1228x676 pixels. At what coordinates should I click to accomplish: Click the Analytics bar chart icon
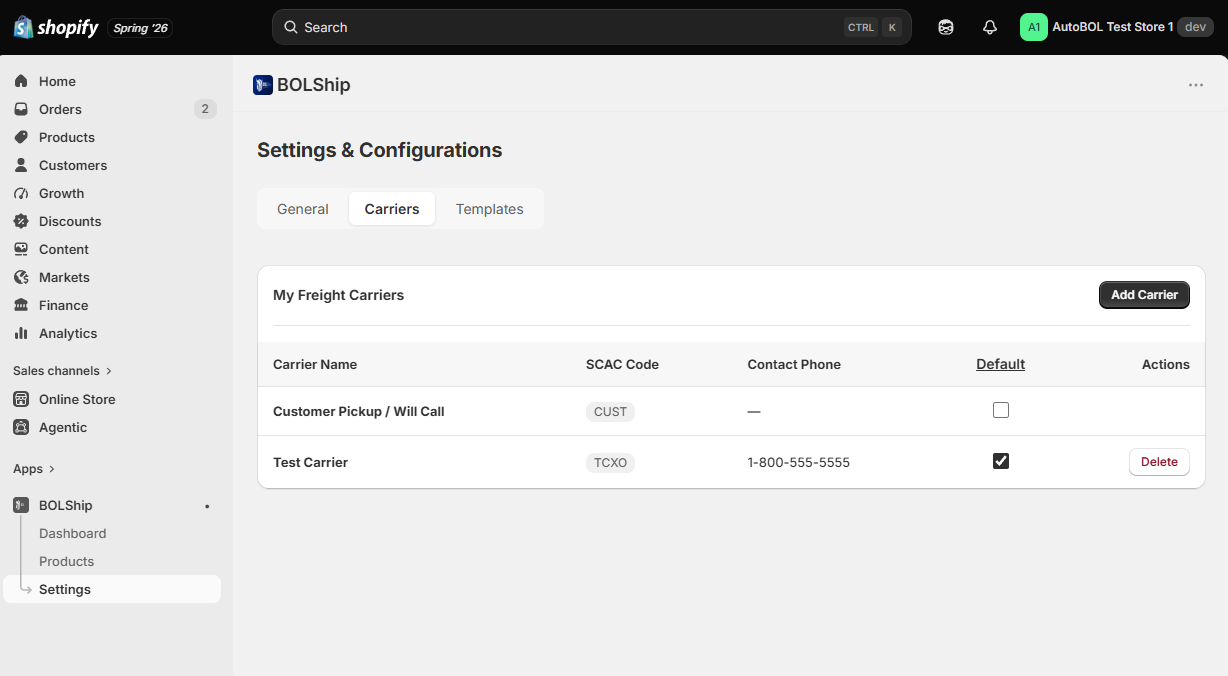[21, 333]
